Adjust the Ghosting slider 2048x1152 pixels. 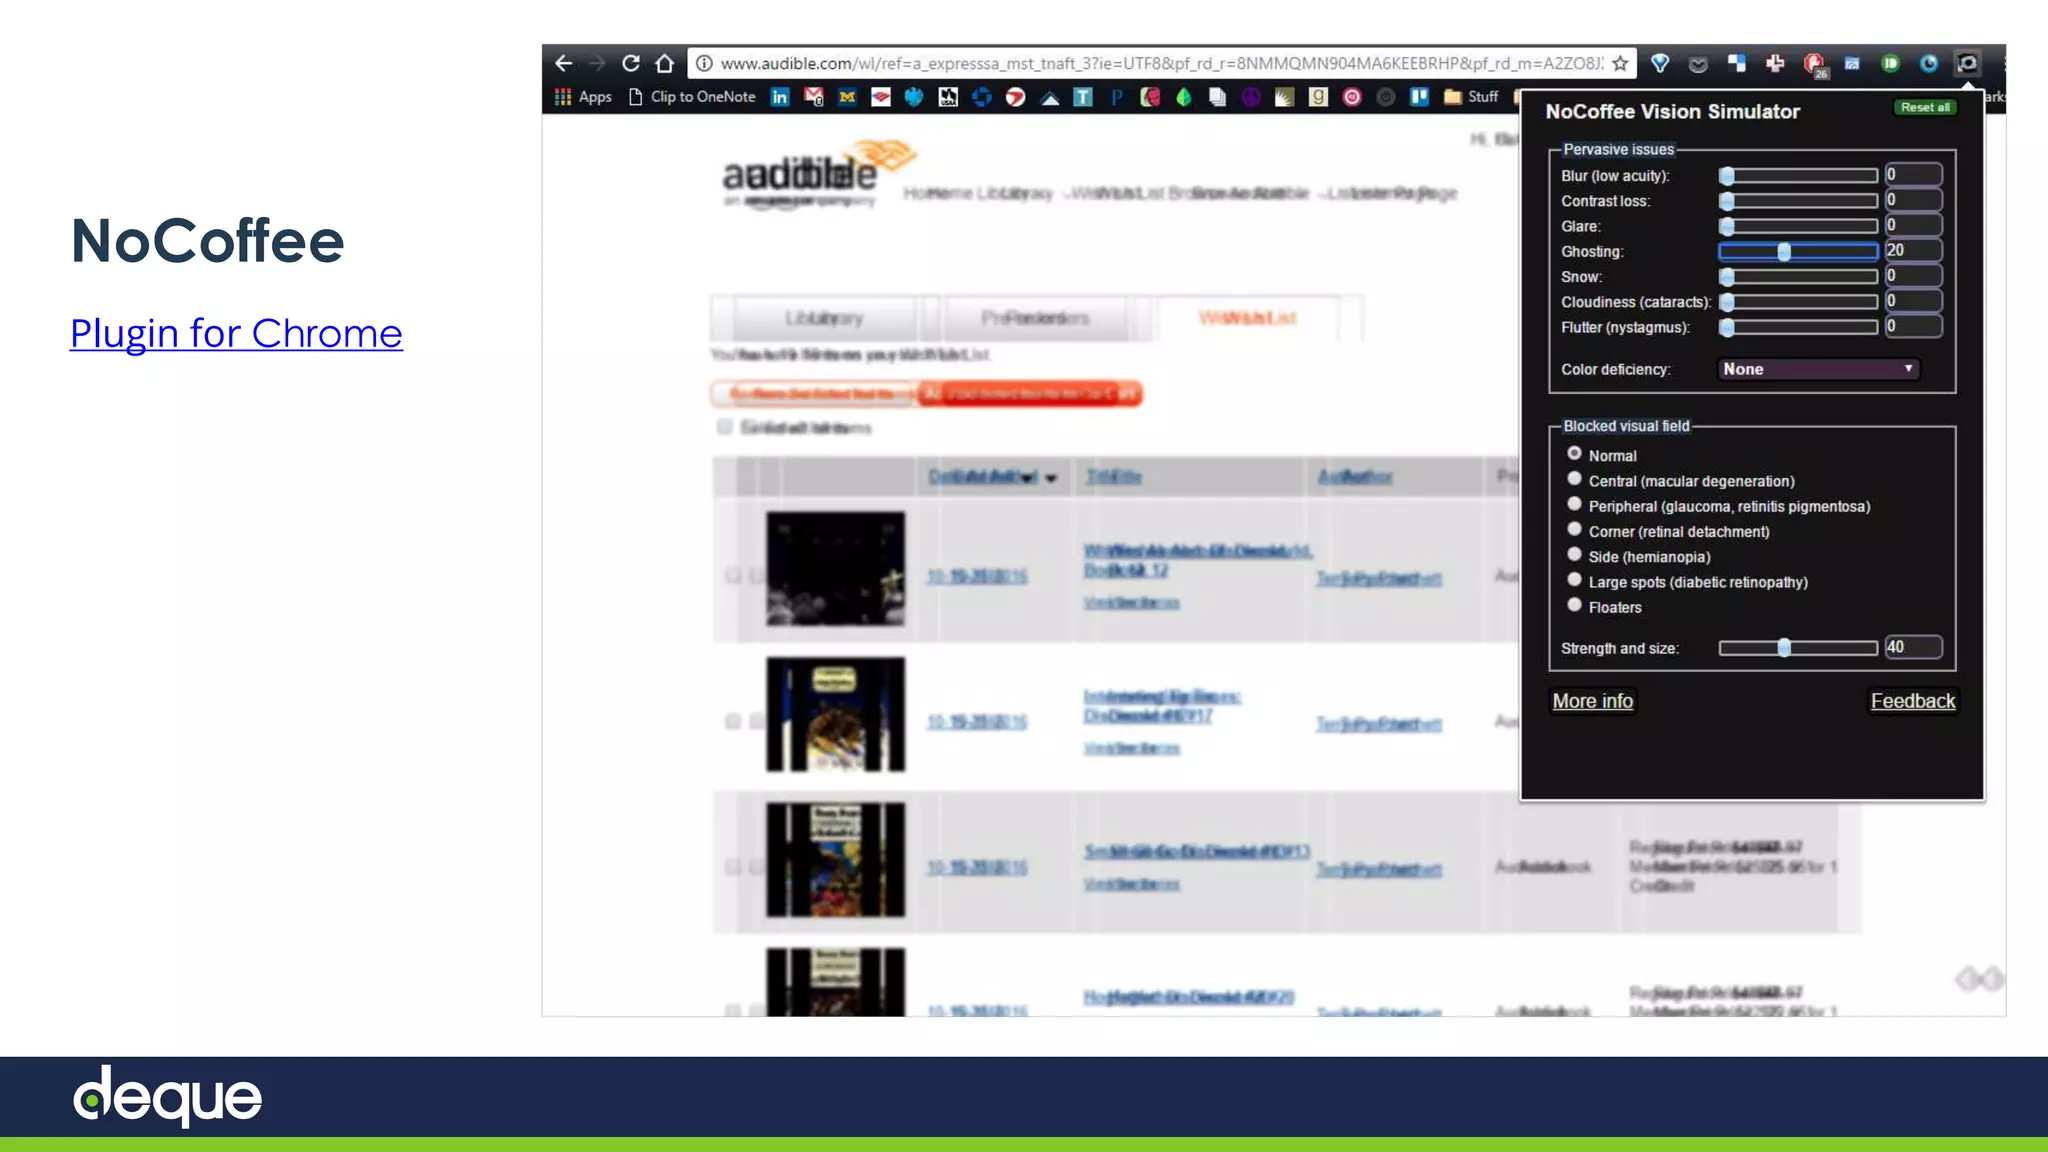(x=1798, y=251)
